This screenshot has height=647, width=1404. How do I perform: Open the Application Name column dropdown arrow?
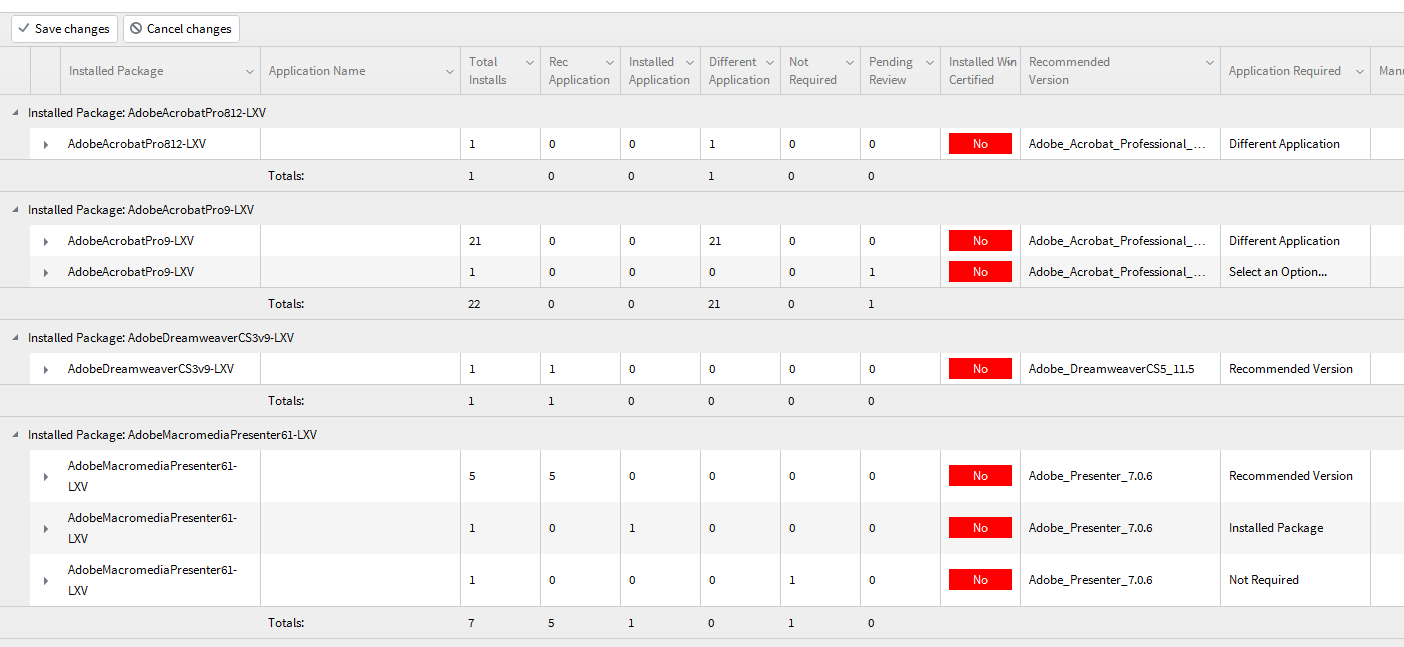(449, 71)
